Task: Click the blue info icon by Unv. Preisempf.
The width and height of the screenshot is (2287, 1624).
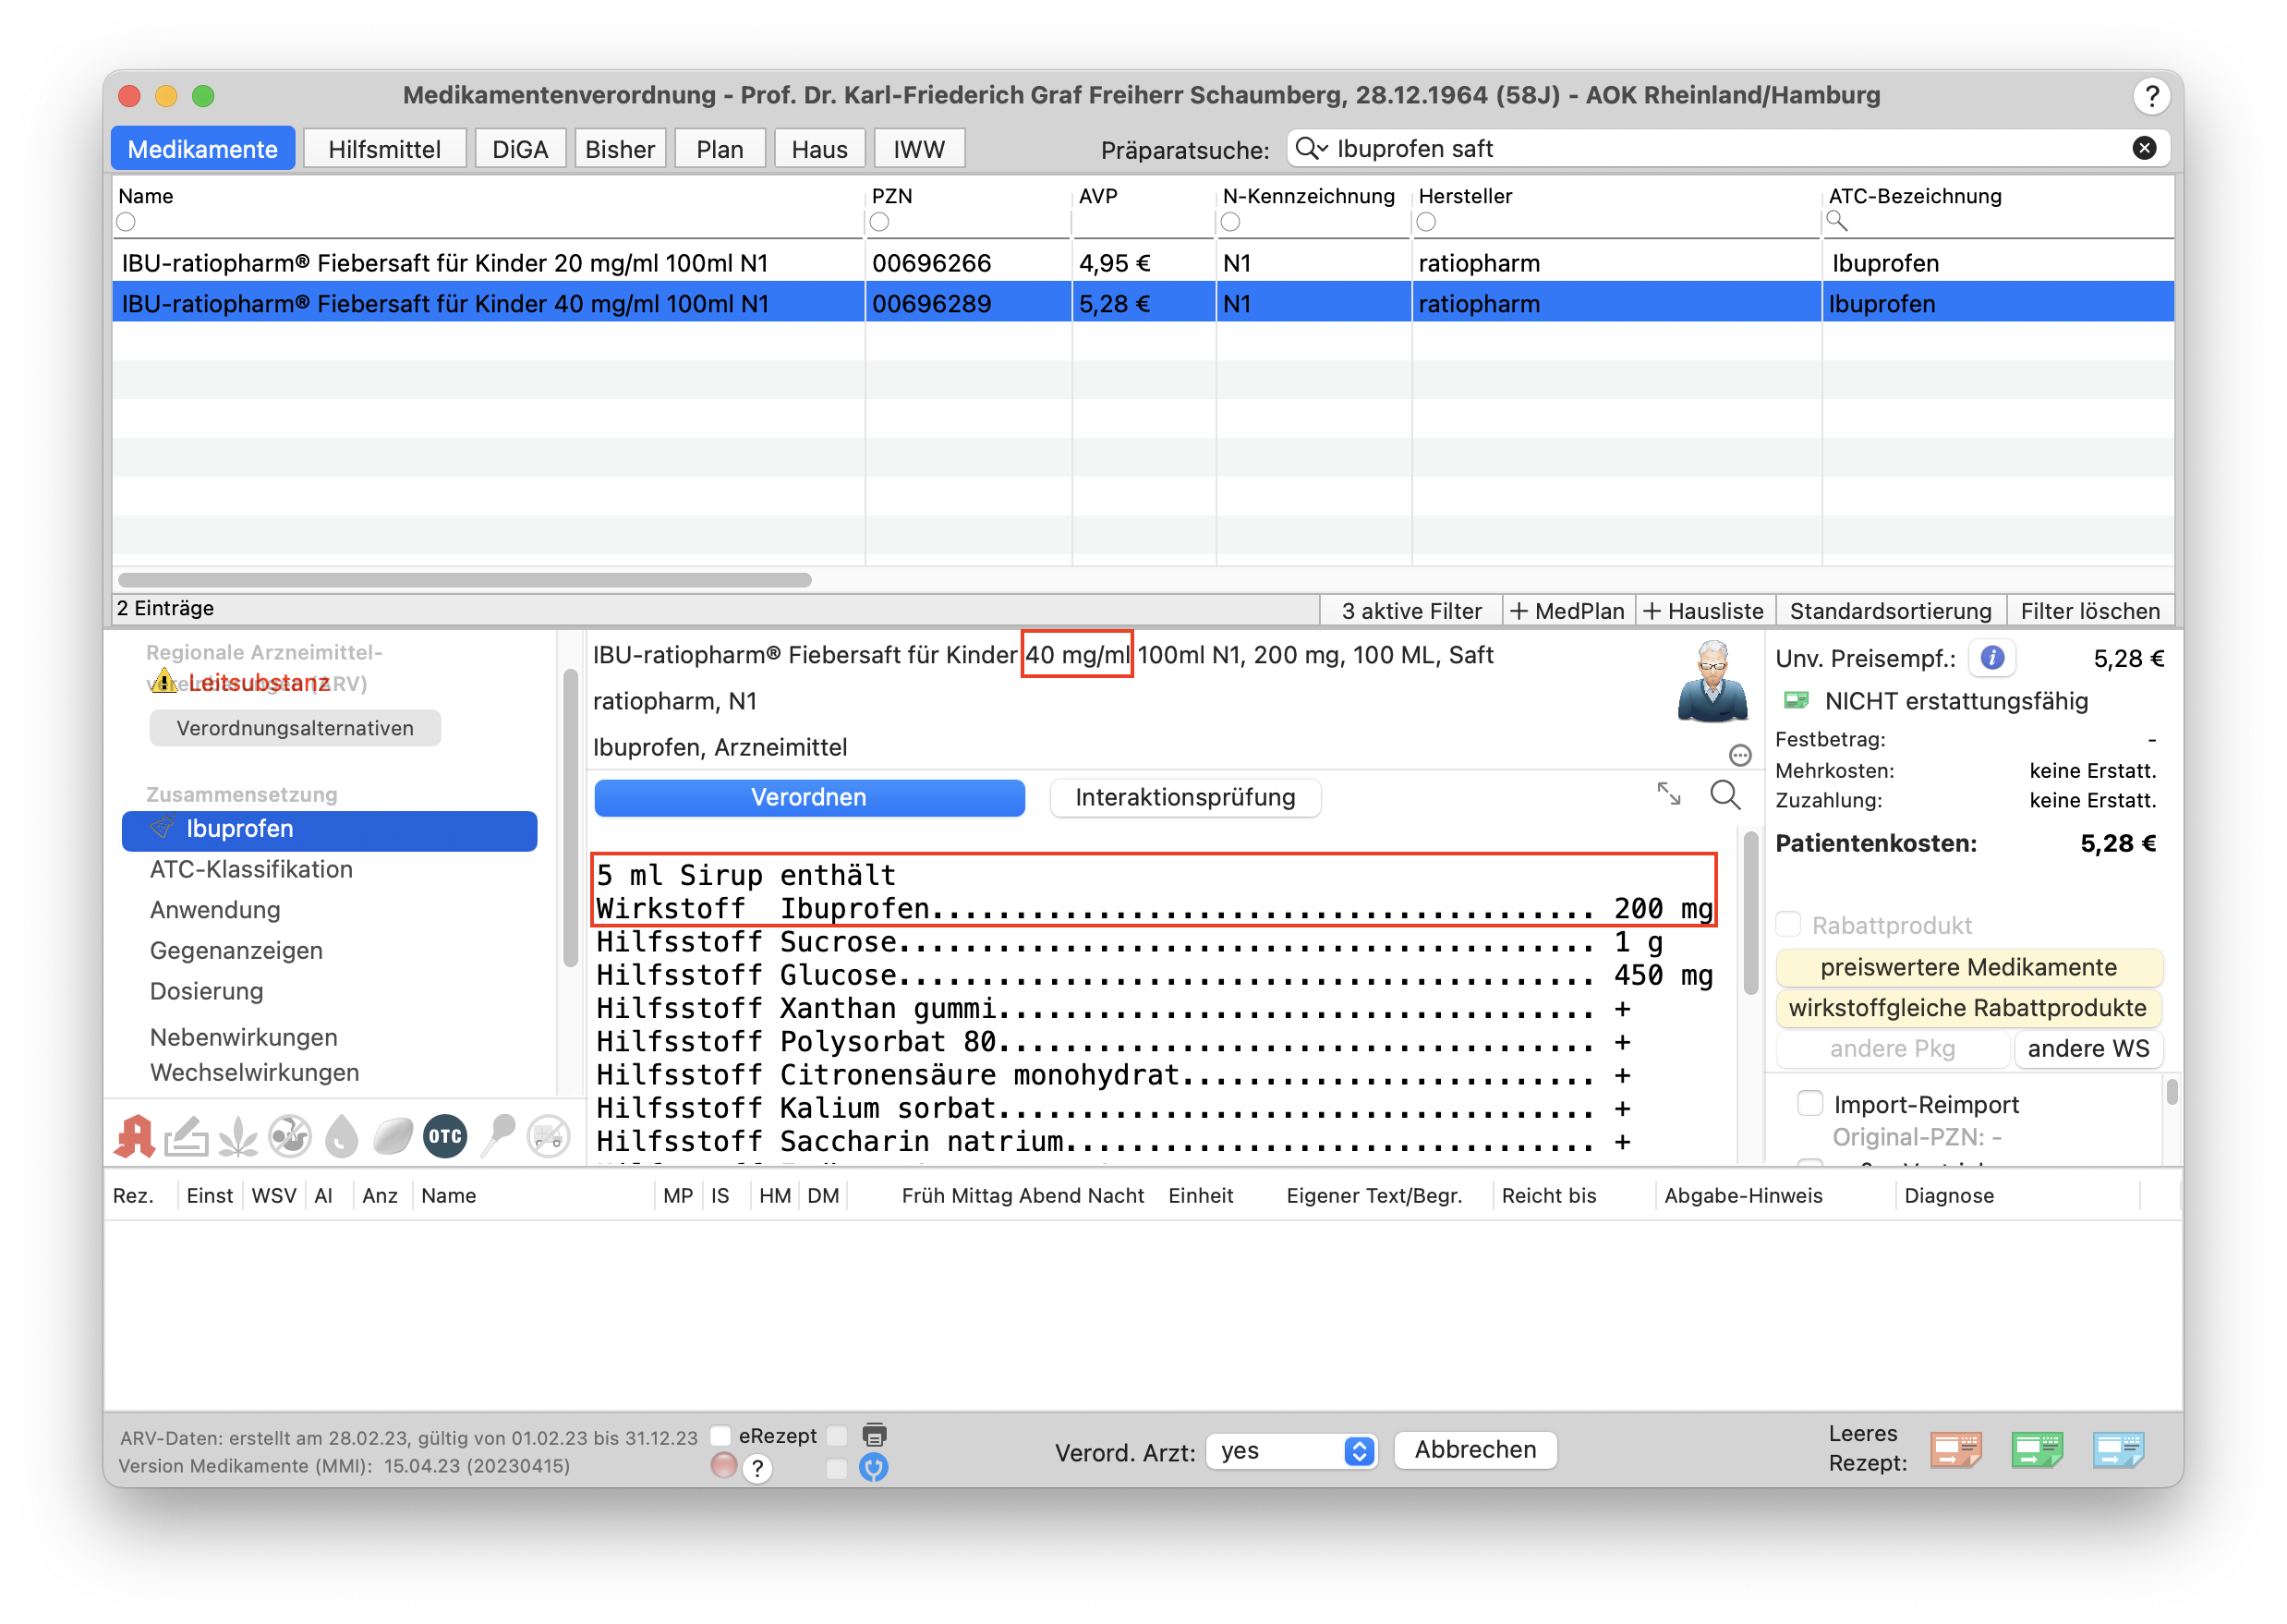Action: pos(1992,658)
